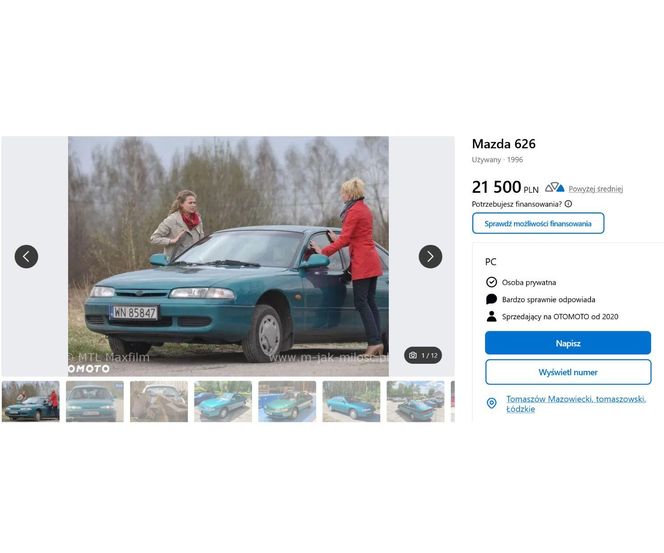
Task: Select the first thumbnail with two women
Action: [30, 401]
